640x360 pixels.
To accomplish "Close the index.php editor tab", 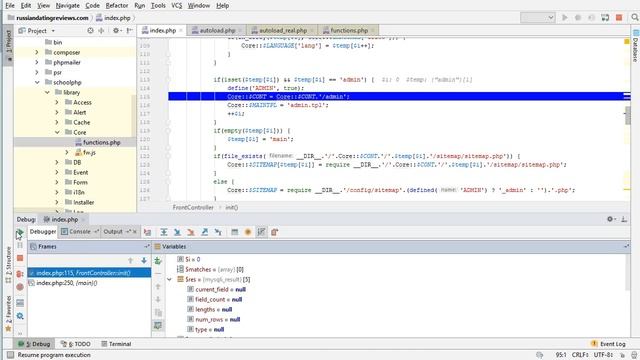I will 181,31.
